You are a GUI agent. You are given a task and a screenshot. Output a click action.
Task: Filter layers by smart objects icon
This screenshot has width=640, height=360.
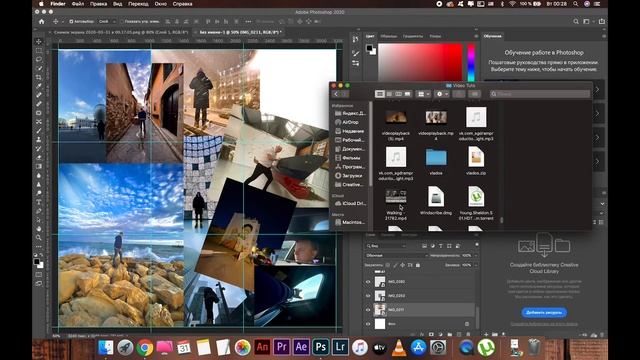pos(458,246)
